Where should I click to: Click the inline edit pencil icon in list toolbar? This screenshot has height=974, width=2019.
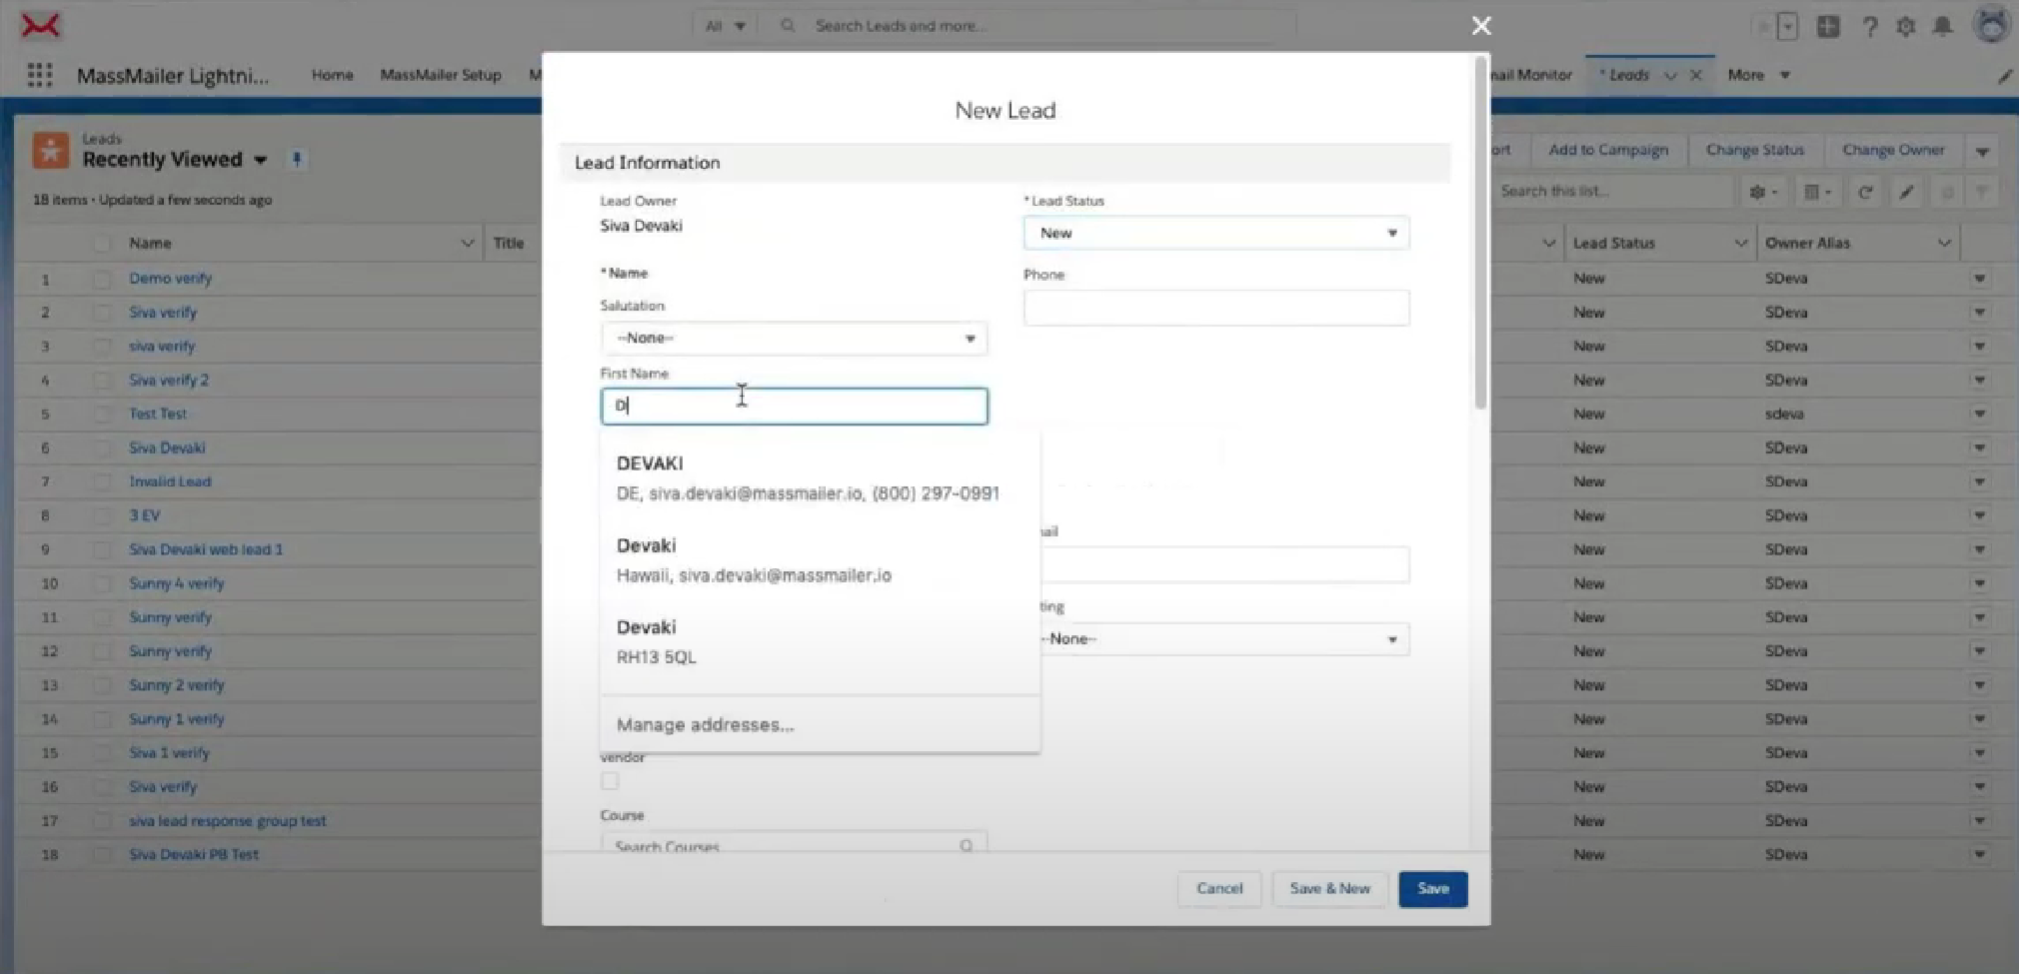click(x=1906, y=192)
